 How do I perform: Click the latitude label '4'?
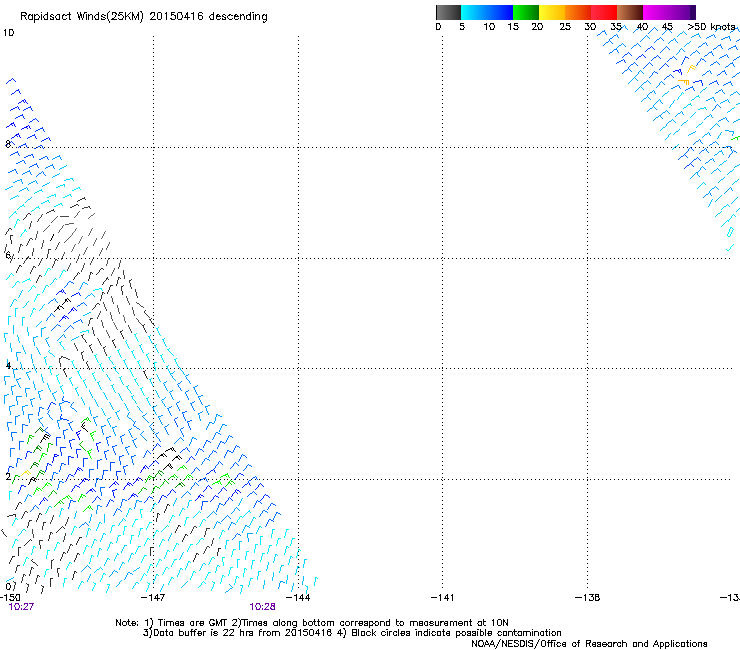pyautogui.click(x=8, y=365)
